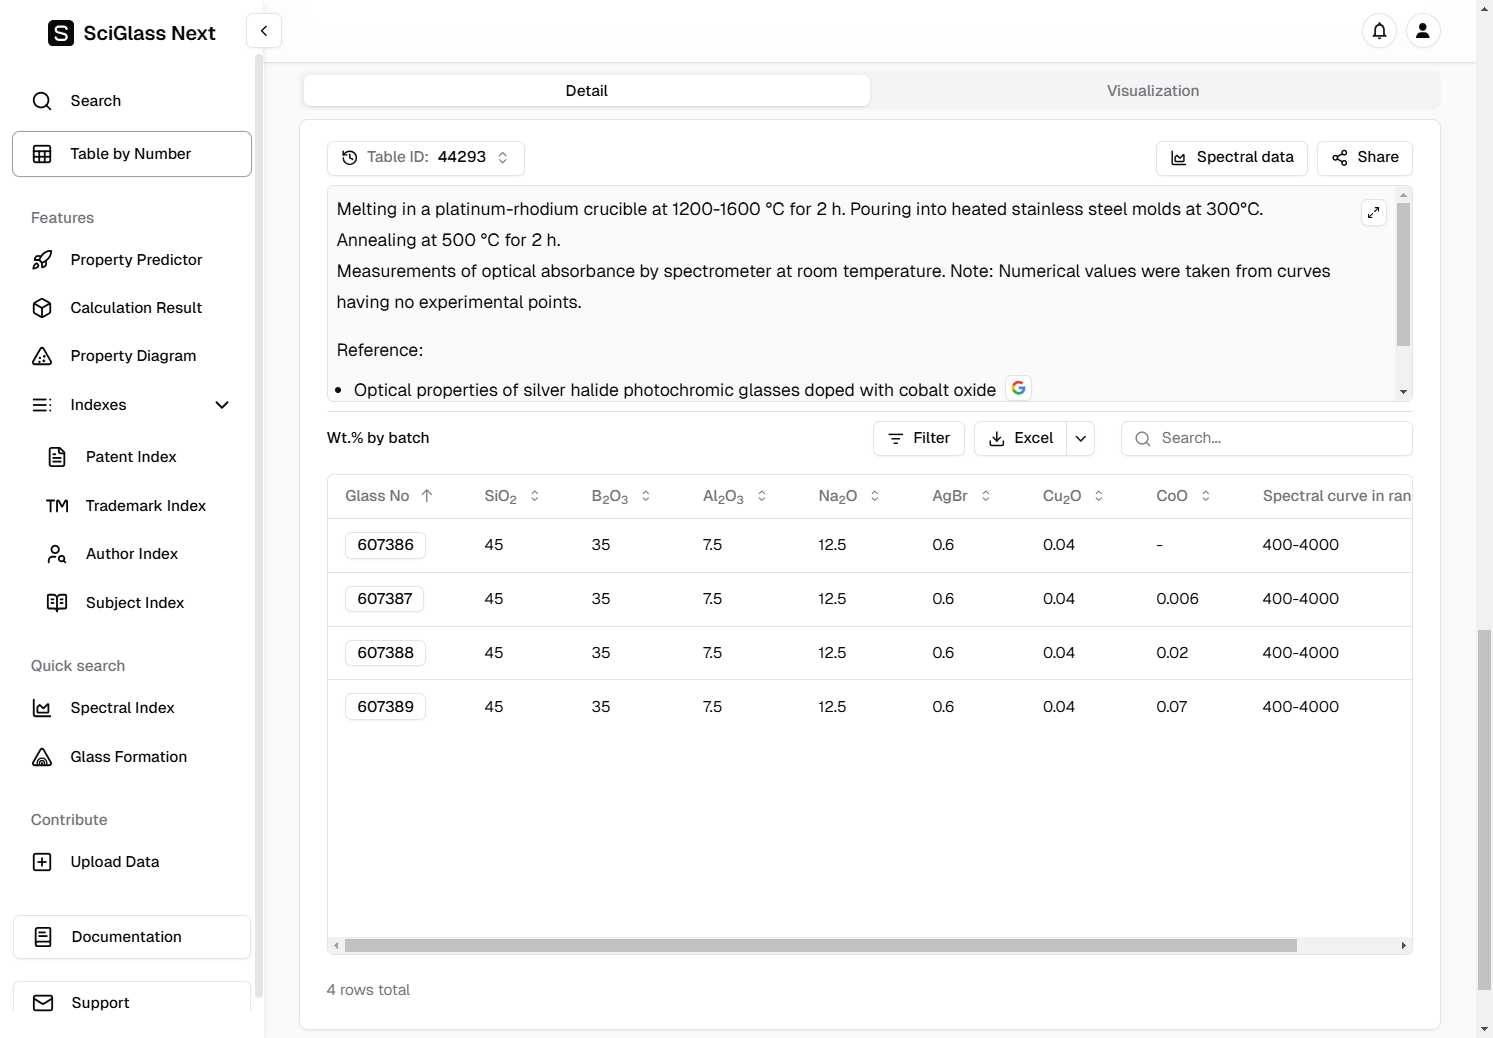Switch to the Visualization tab
Image resolution: width=1493 pixels, height=1038 pixels.
1152,91
